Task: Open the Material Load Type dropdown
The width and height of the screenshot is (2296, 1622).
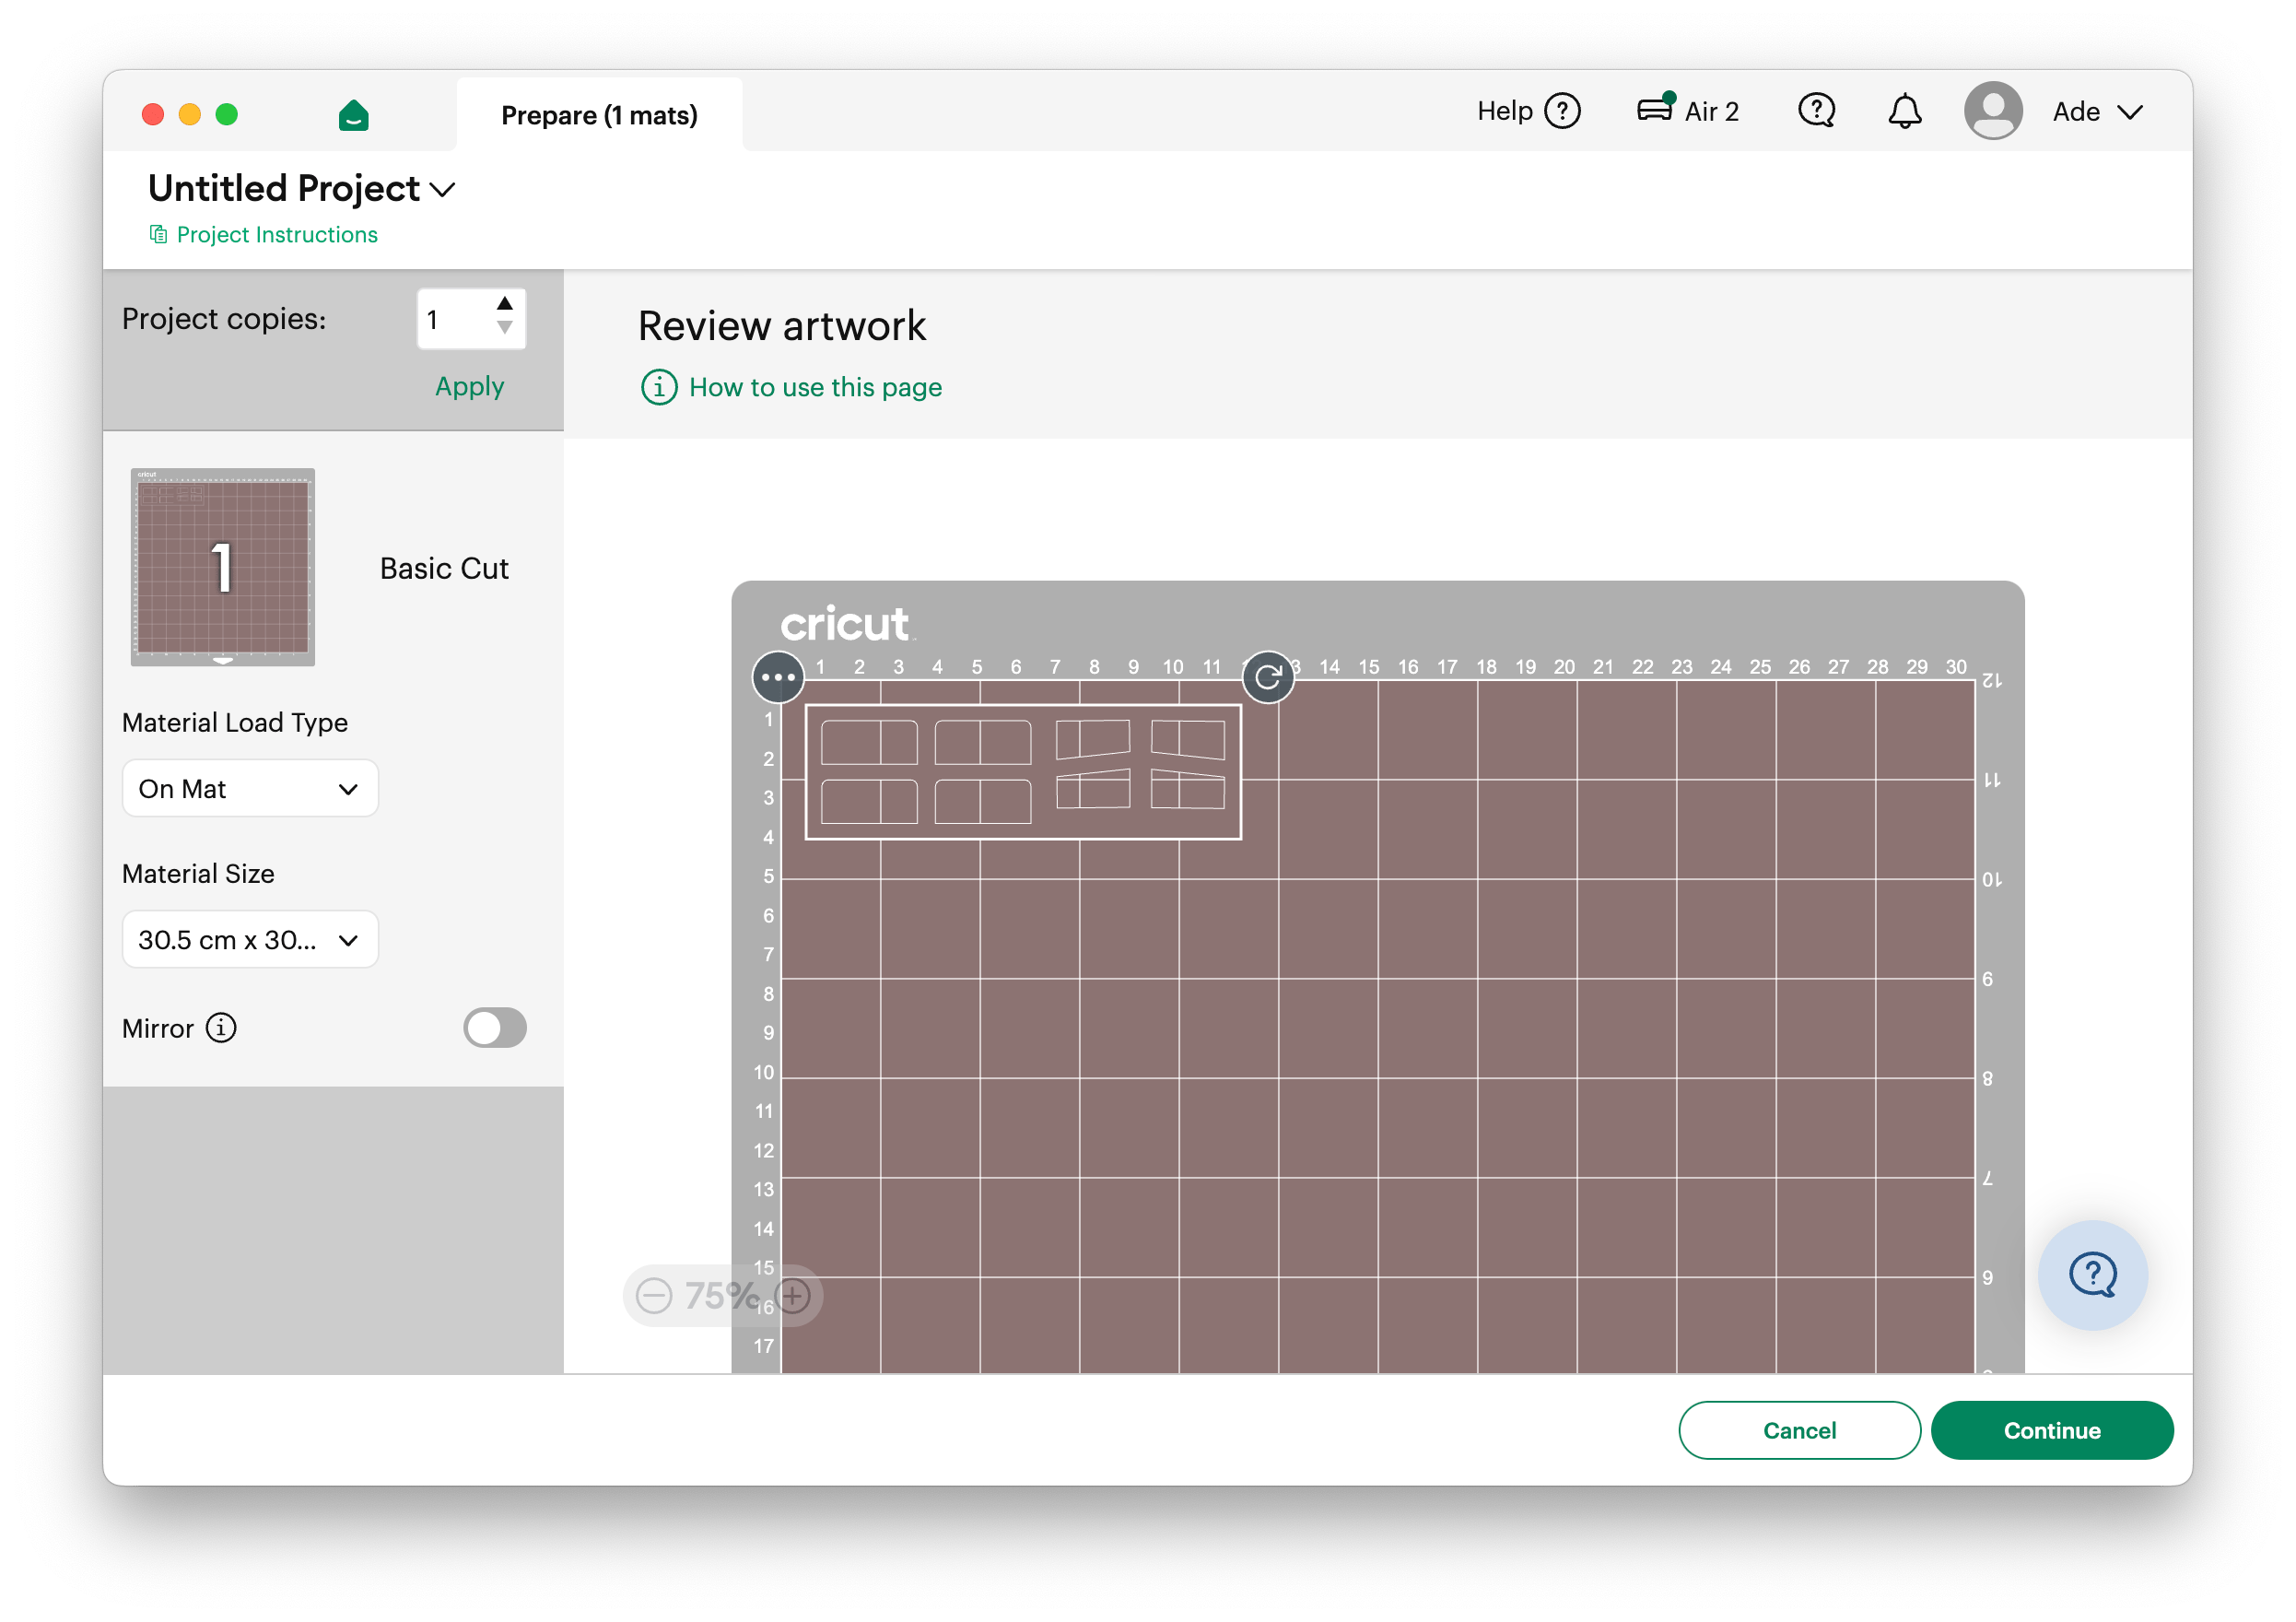Action: pos(250,789)
